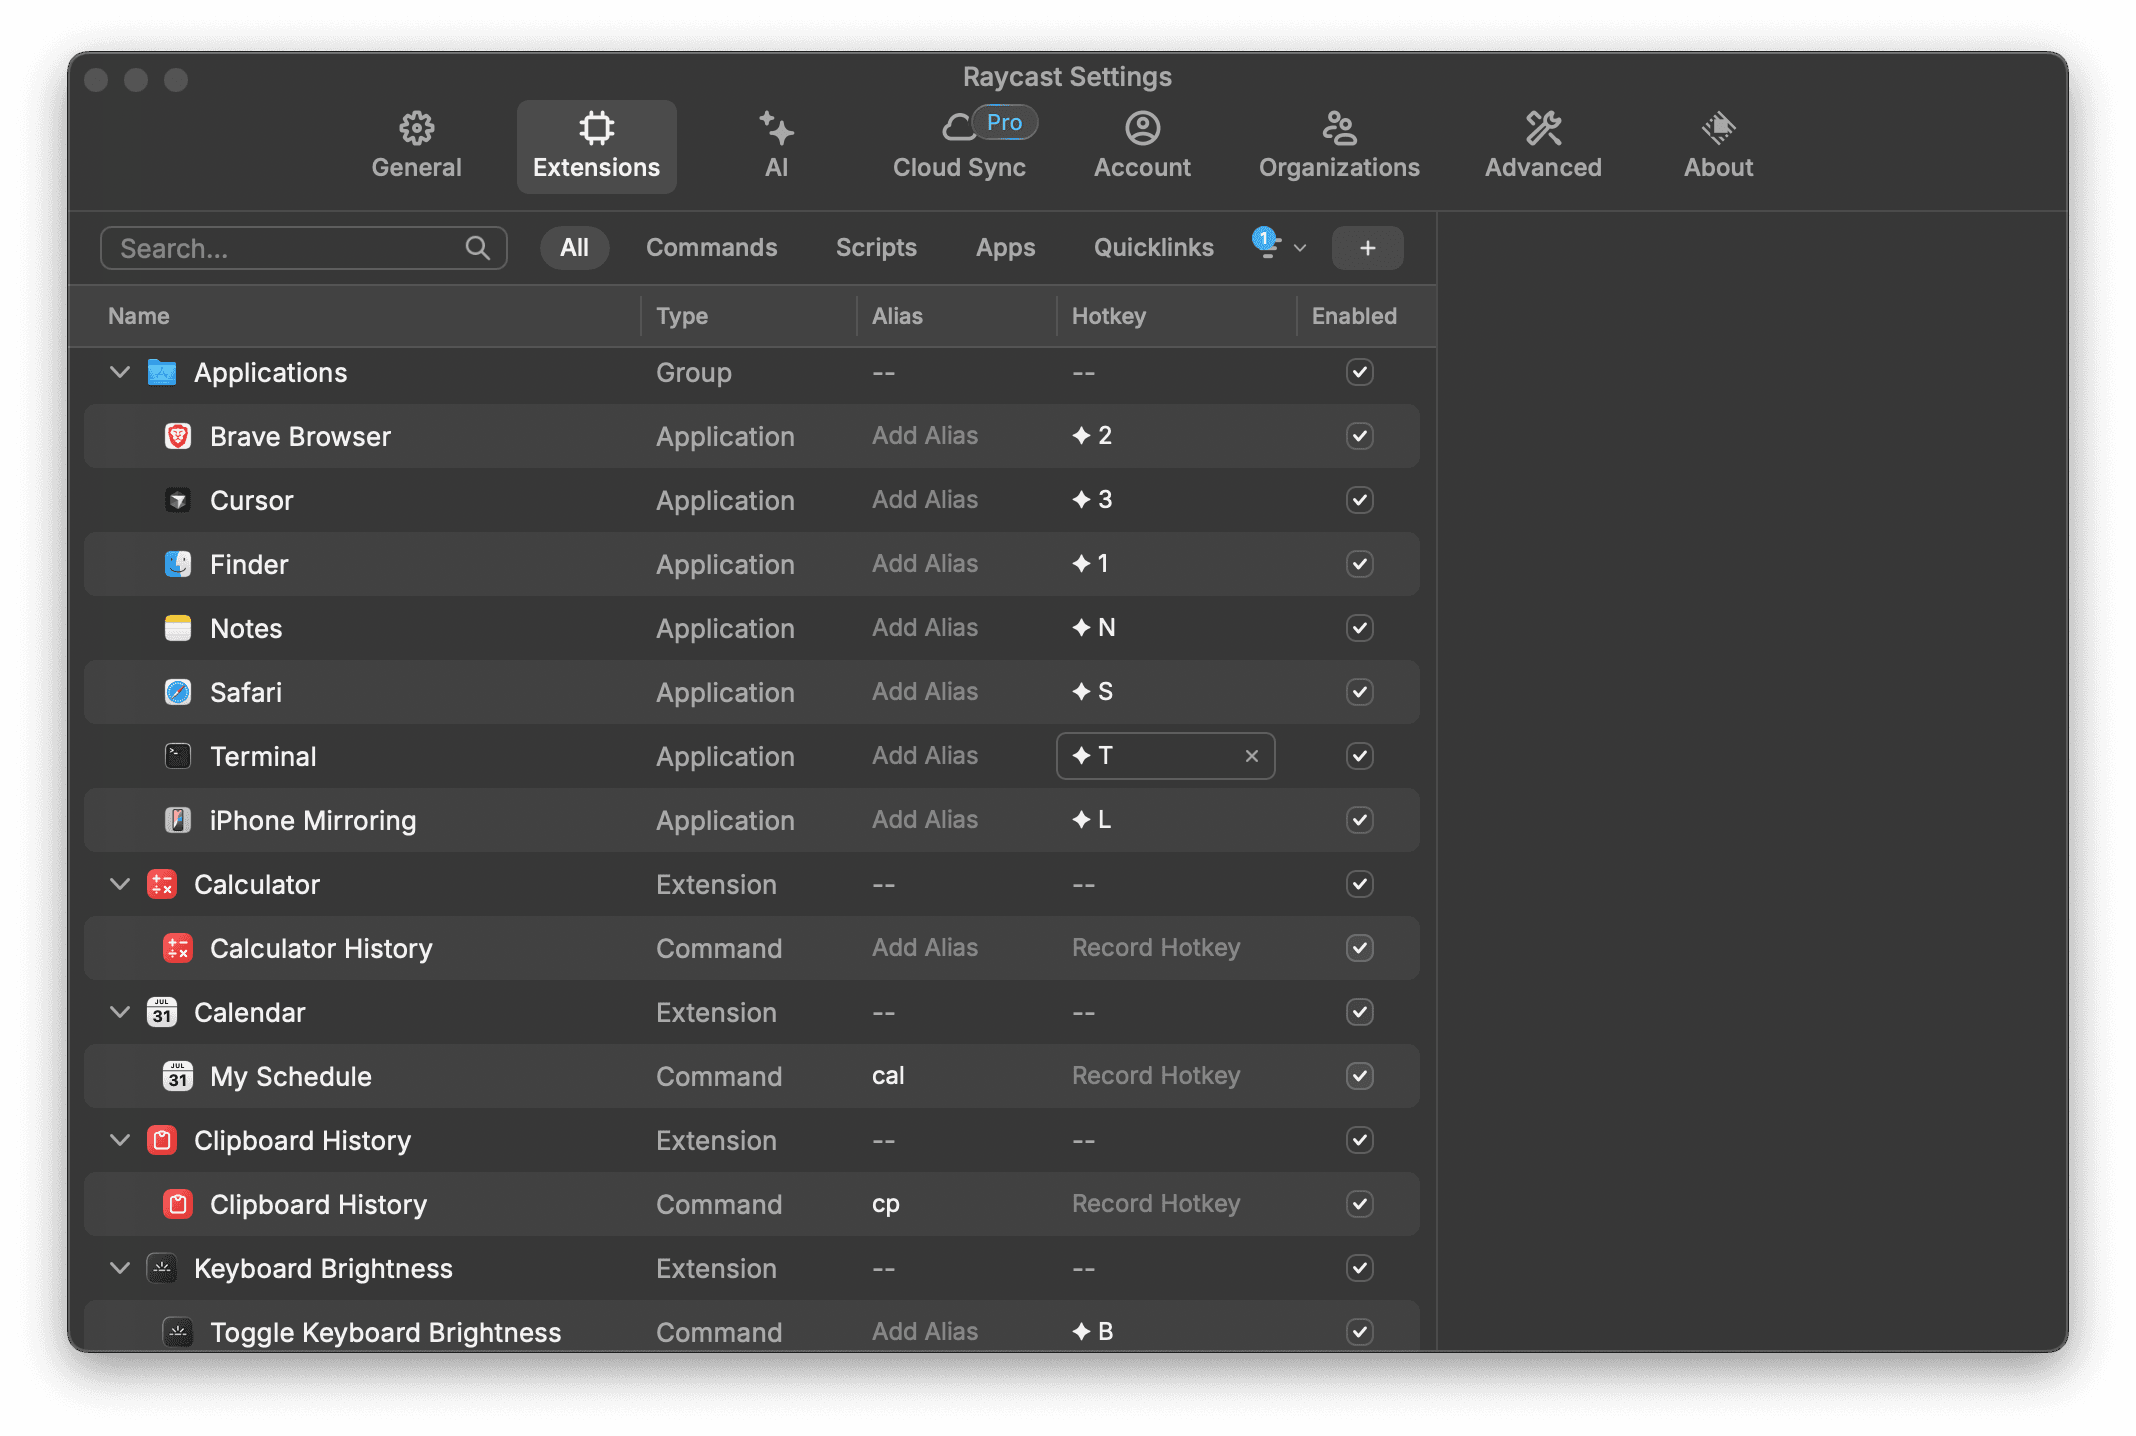Collapse the Calendar extension group
Image resolution: width=2136 pixels, height=1436 pixels.
click(x=120, y=1012)
